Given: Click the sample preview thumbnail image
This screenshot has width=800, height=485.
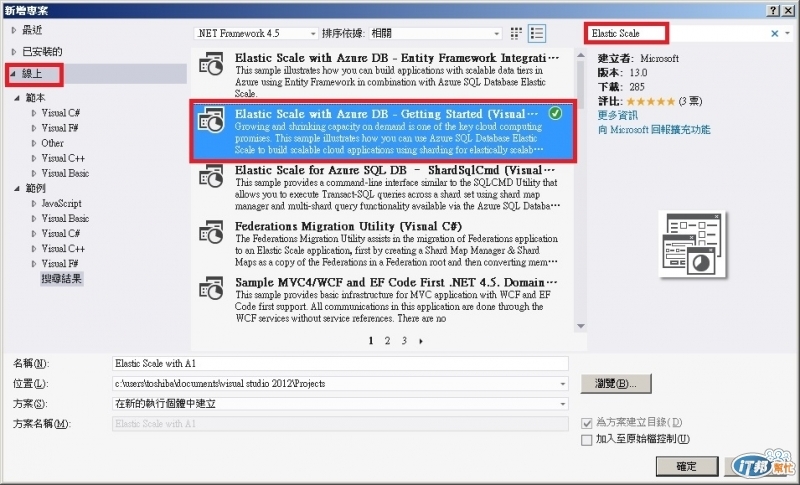Looking at the screenshot, I should point(692,244).
